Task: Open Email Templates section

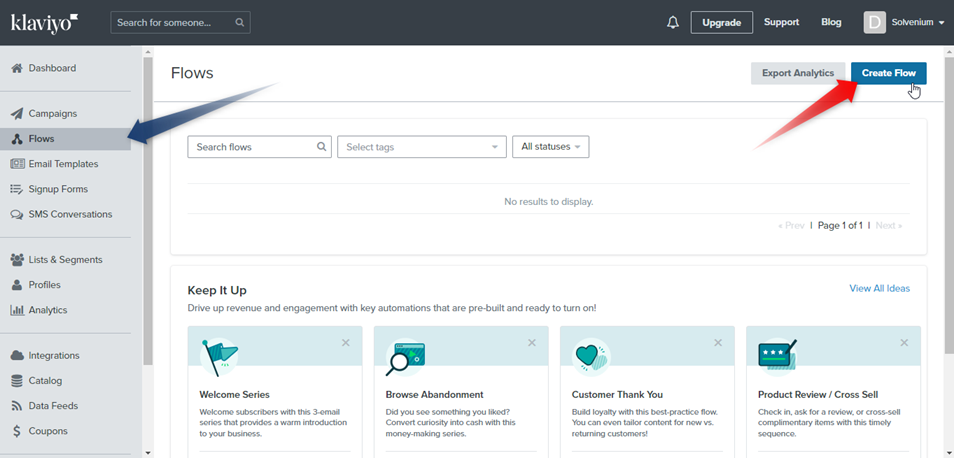Action: click(63, 164)
